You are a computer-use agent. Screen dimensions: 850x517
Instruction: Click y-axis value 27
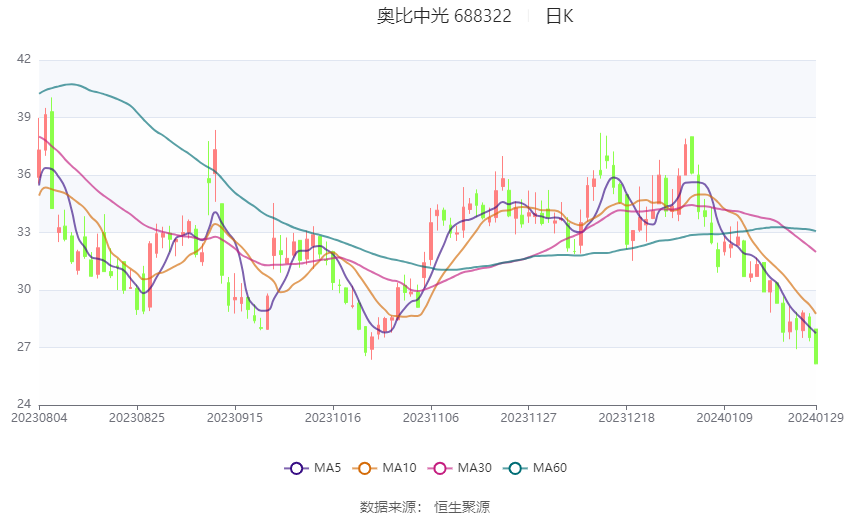[24, 346]
